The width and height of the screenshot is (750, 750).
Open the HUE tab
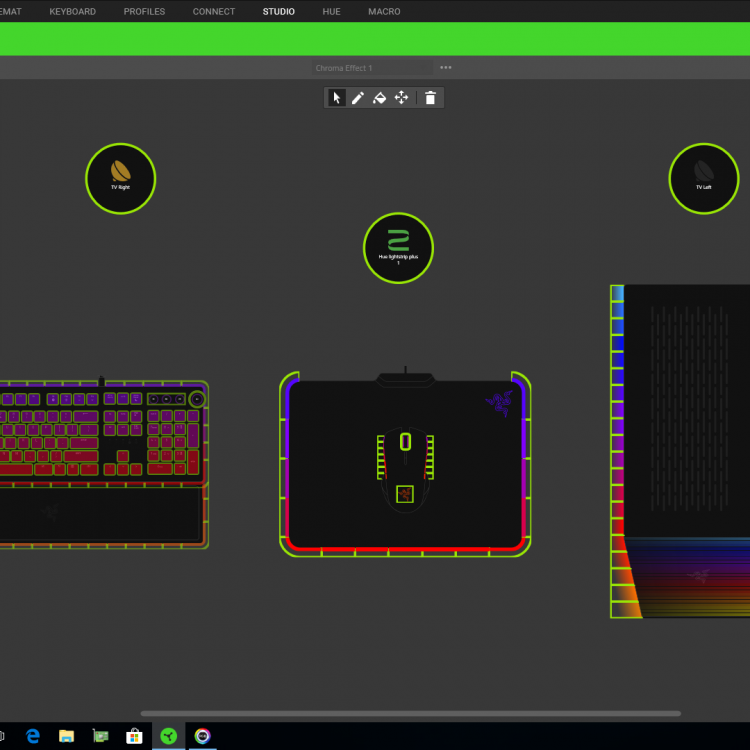(x=331, y=12)
